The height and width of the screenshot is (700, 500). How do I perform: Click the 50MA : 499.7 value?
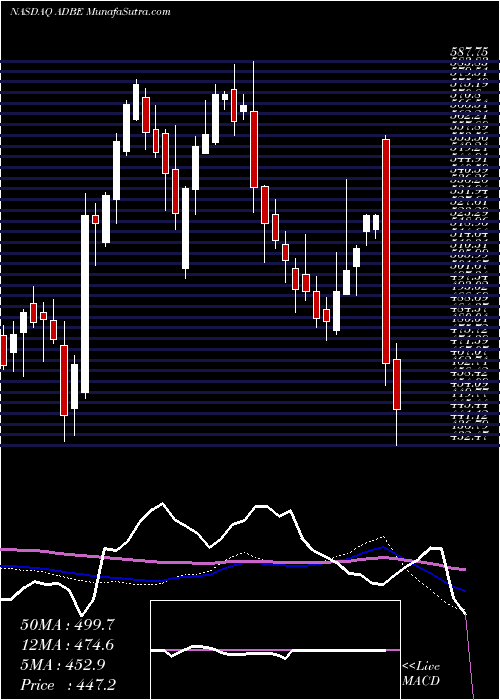click(x=68, y=625)
